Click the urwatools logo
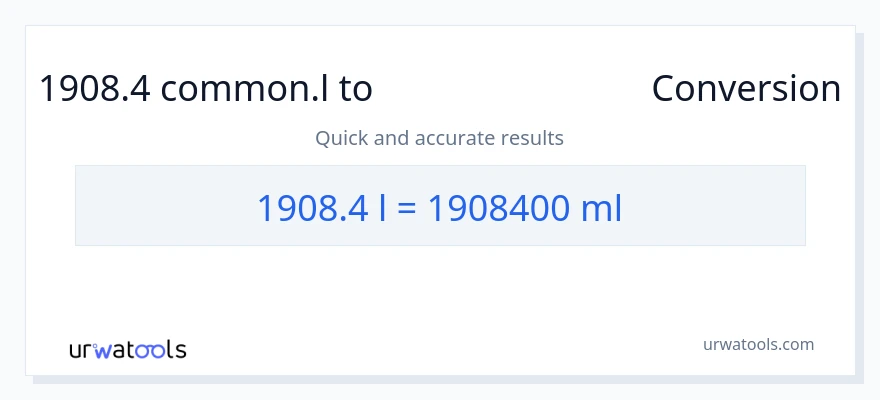 tap(127, 350)
